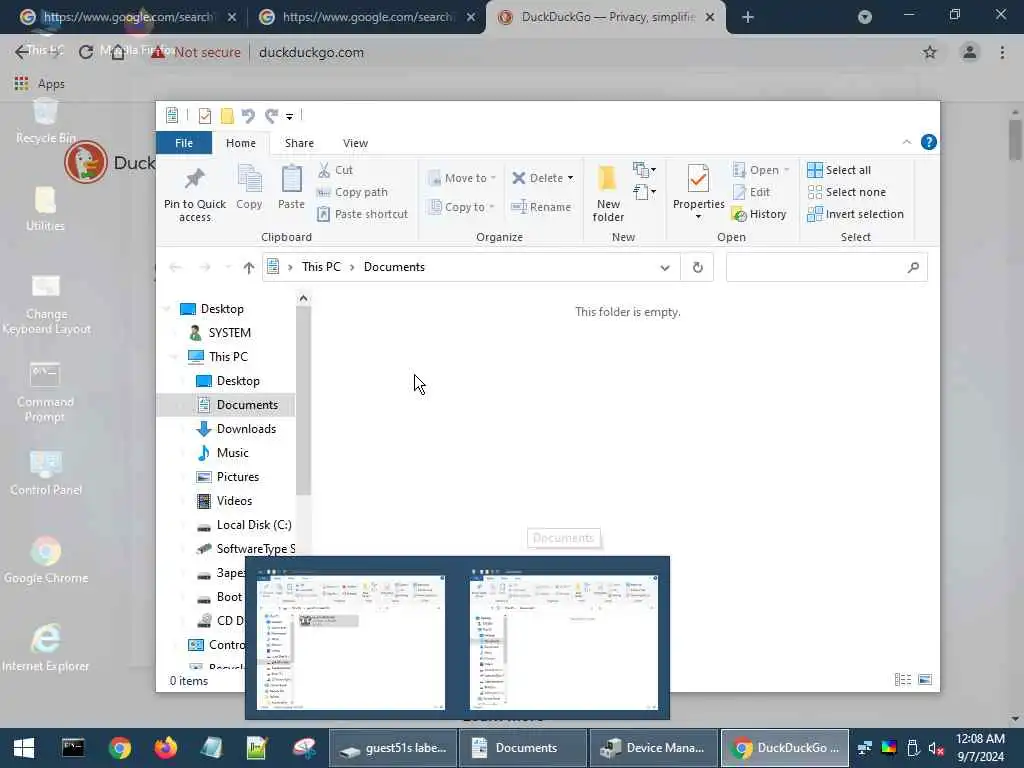Viewport: 1024px width, 768px height.
Task: Open address bar history dropdown chevron
Action: coord(664,267)
